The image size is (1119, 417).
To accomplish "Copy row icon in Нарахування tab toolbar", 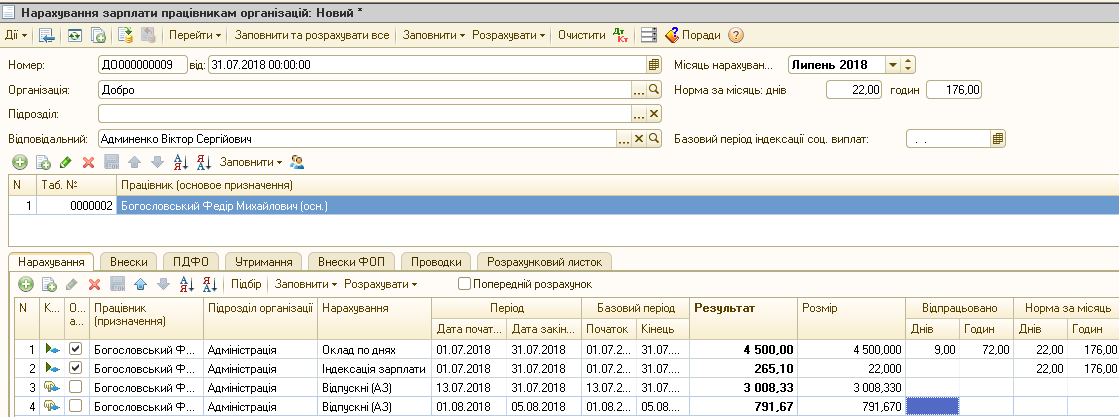I will coord(49,284).
